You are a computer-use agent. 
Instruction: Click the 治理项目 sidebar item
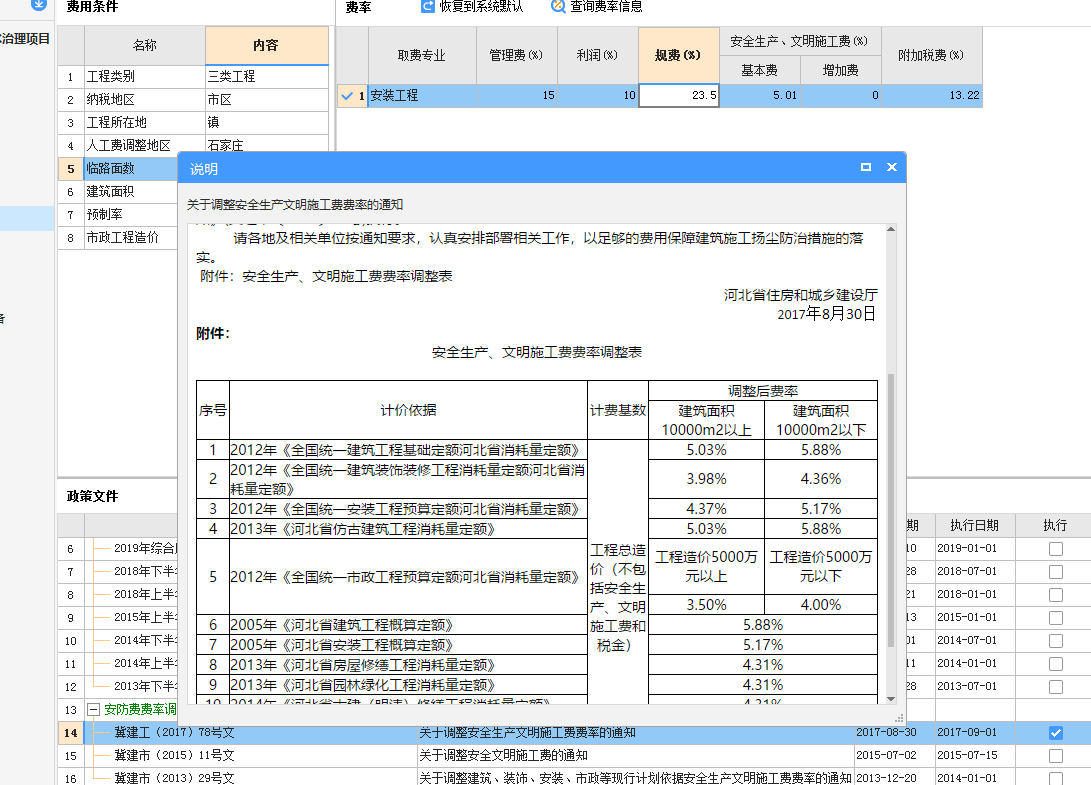tap(25, 38)
